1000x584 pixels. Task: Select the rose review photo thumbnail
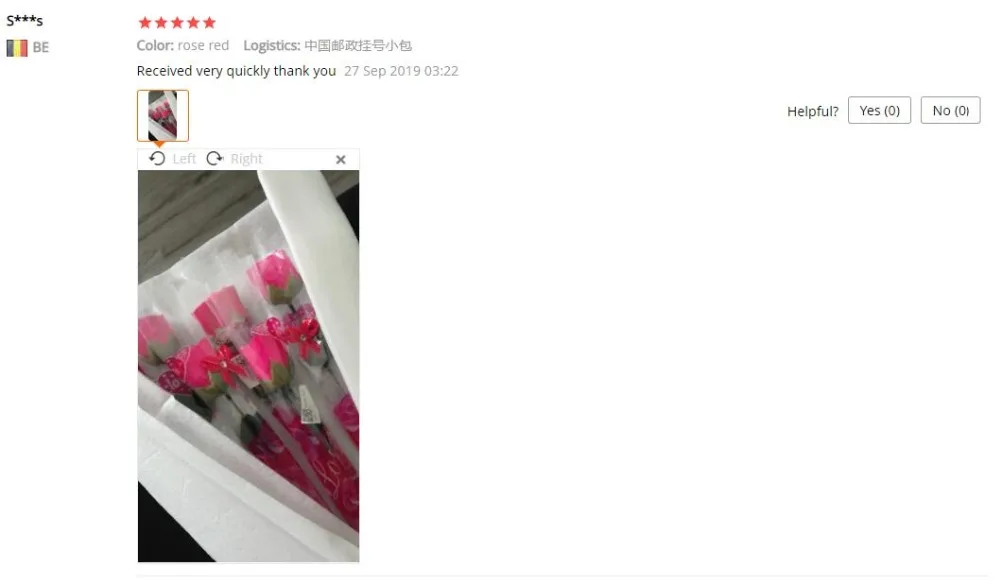tap(163, 115)
